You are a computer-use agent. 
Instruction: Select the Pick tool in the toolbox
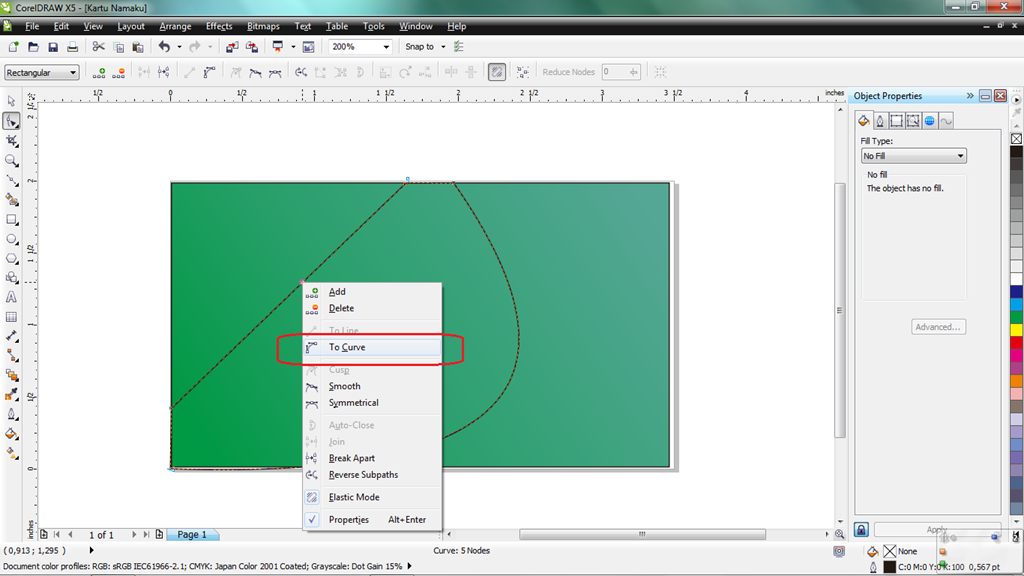pos(12,101)
